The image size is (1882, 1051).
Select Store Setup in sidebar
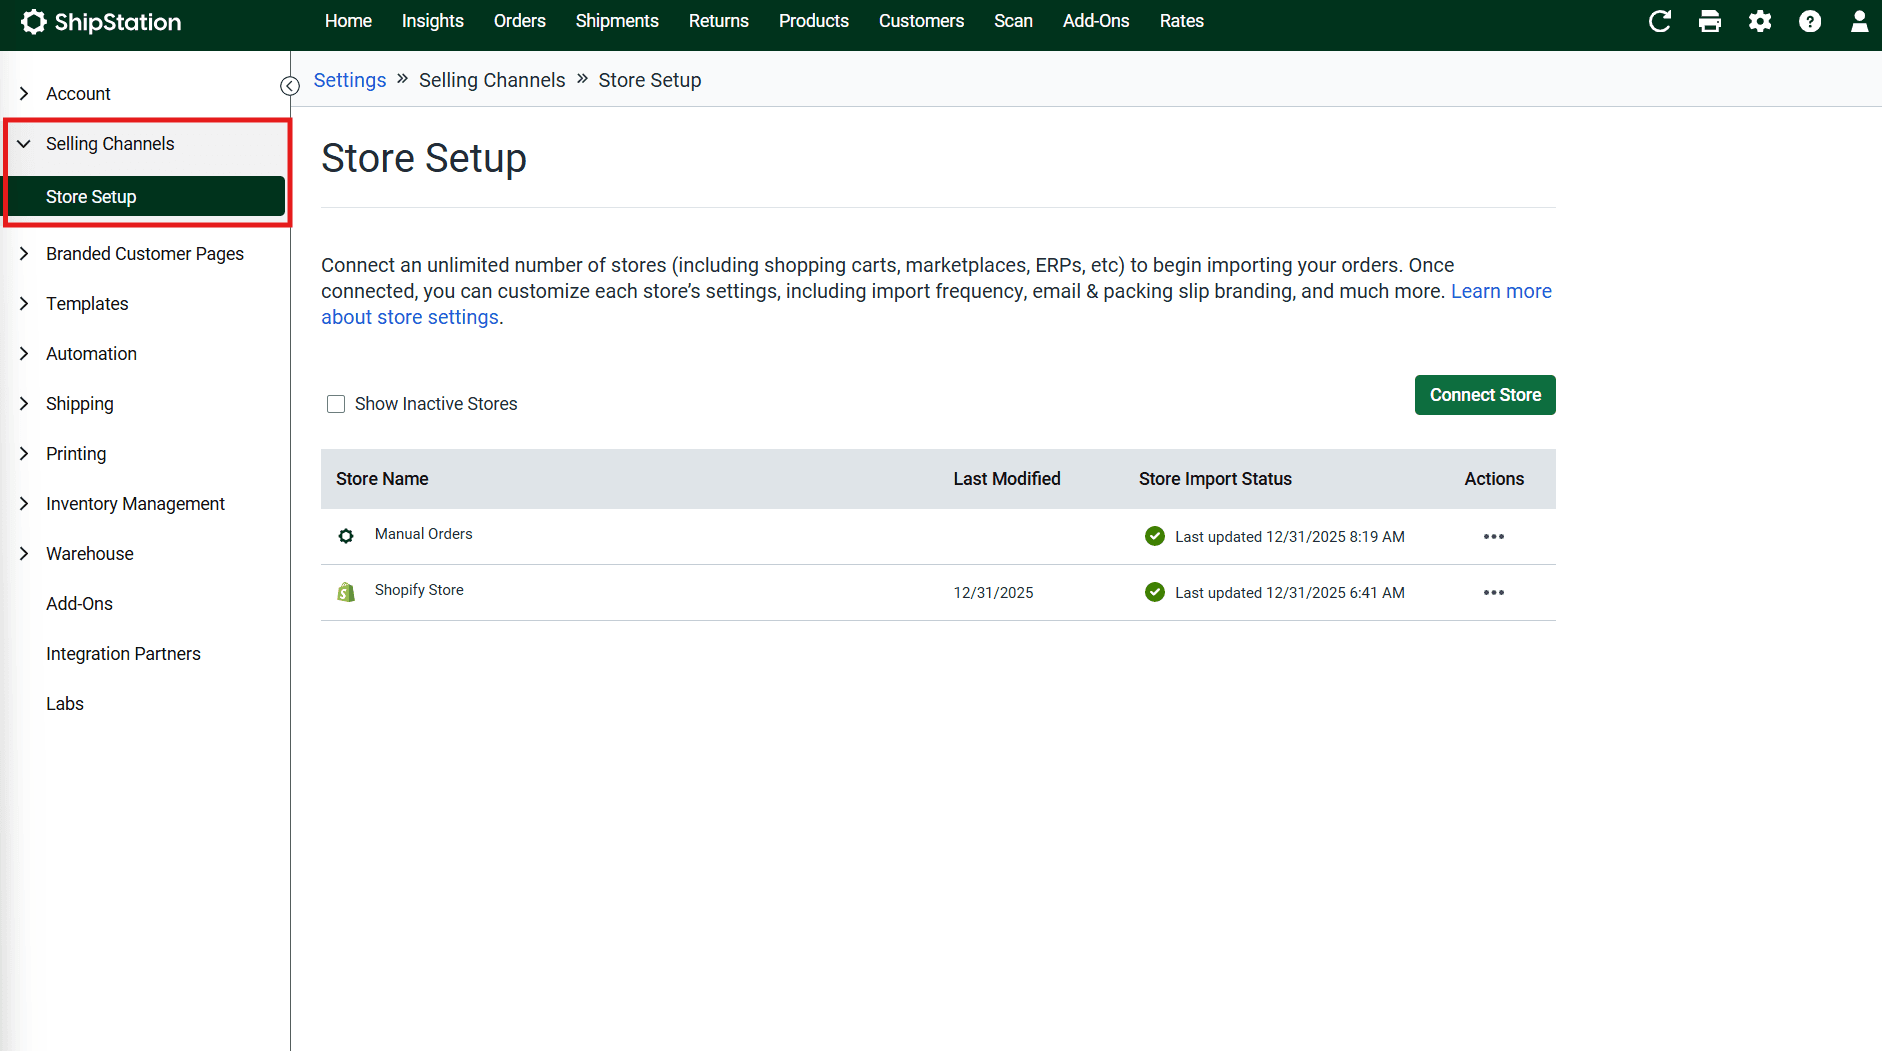(146, 197)
